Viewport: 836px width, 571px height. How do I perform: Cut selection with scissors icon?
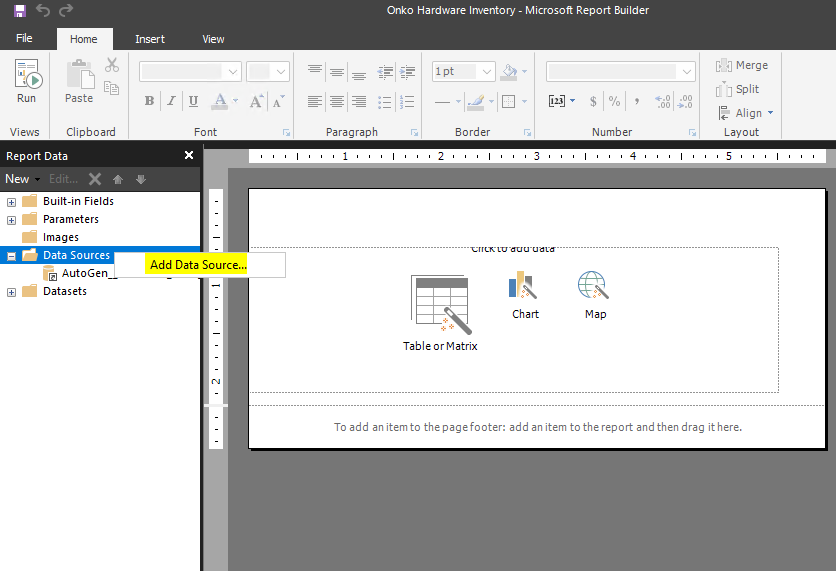click(112, 65)
